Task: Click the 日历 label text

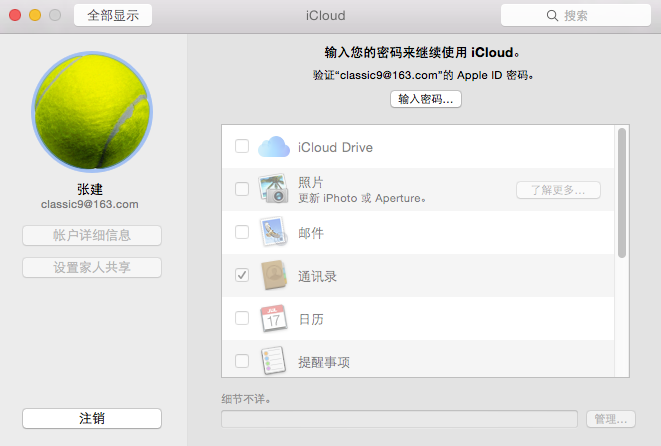Action: (311, 319)
